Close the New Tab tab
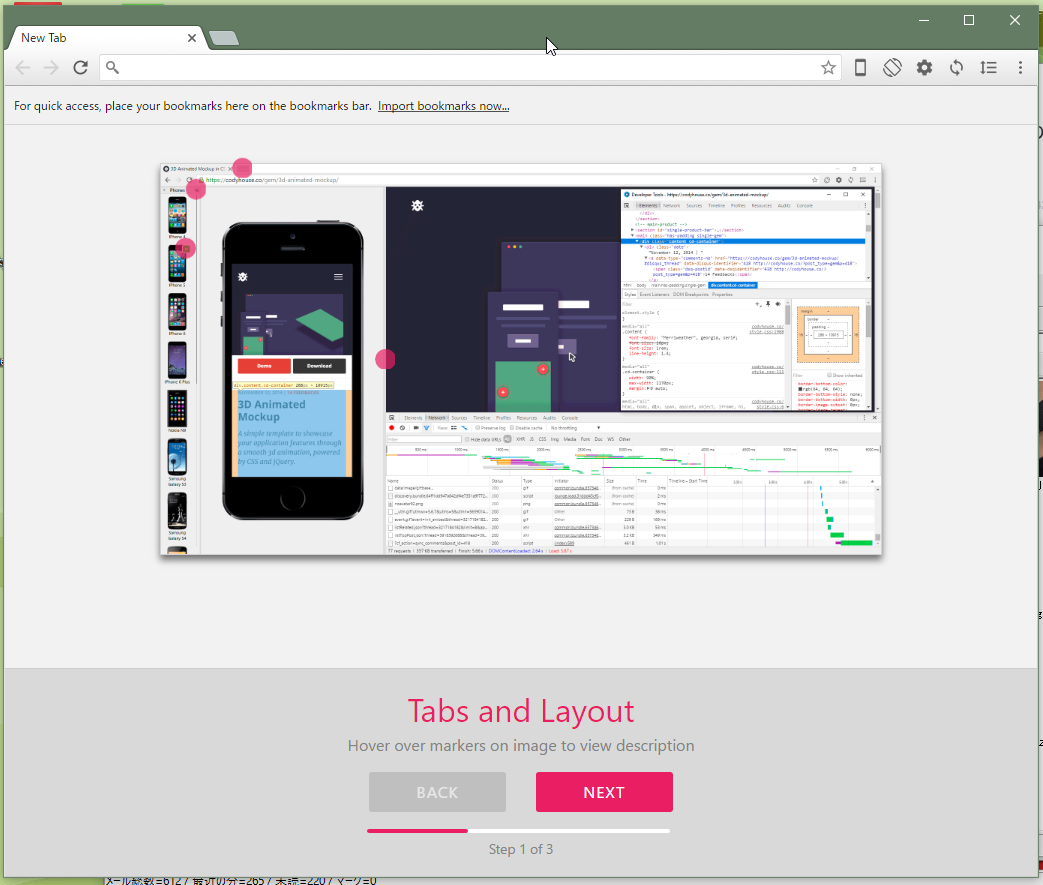Screen dimensions: 1043x885 (193, 38)
